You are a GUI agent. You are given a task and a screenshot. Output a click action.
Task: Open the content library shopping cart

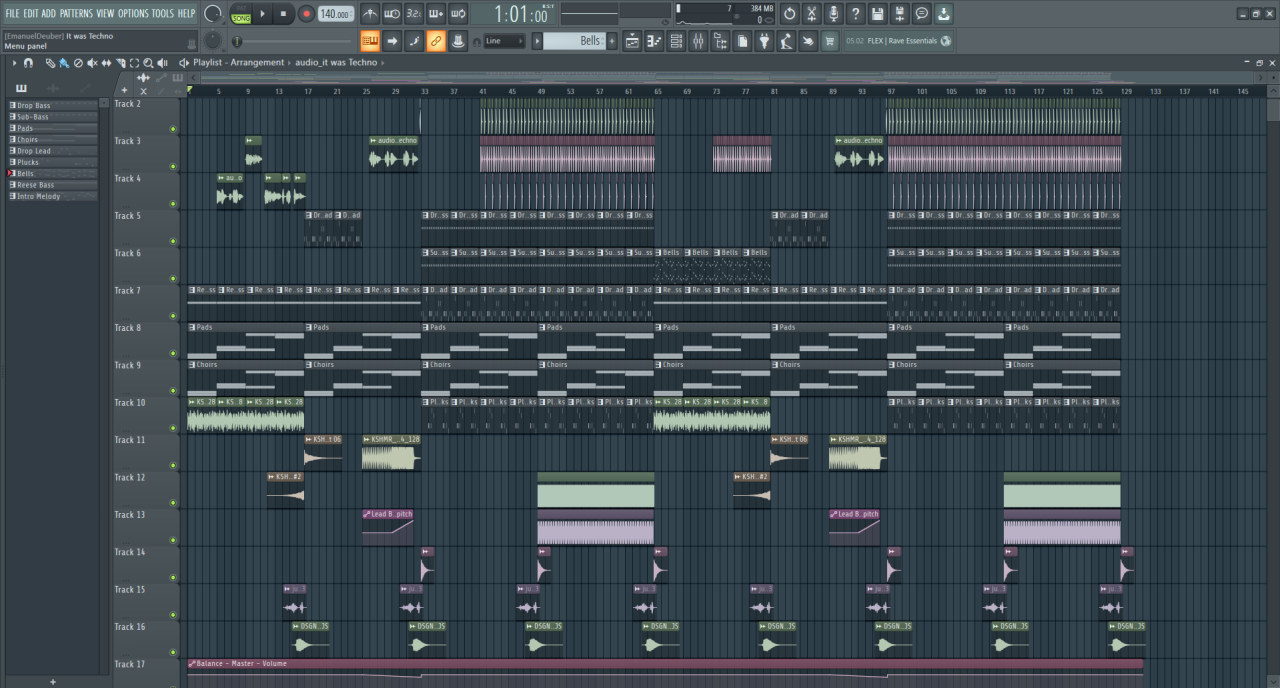[829, 41]
